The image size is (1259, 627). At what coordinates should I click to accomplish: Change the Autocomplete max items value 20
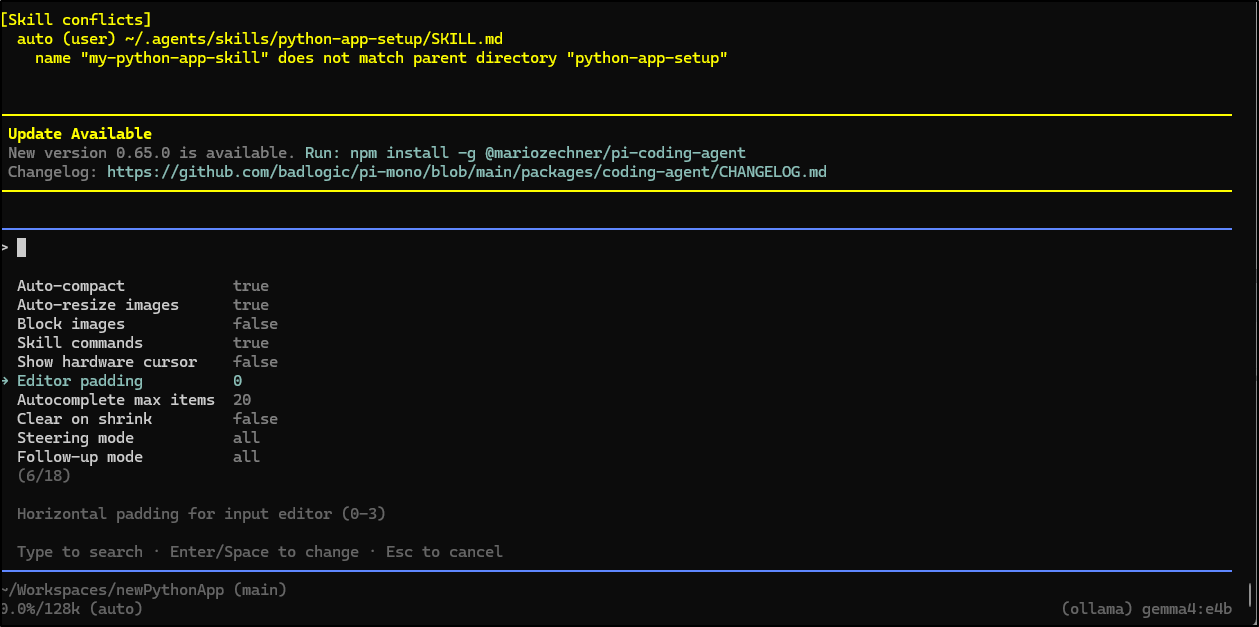tap(241, 400)
